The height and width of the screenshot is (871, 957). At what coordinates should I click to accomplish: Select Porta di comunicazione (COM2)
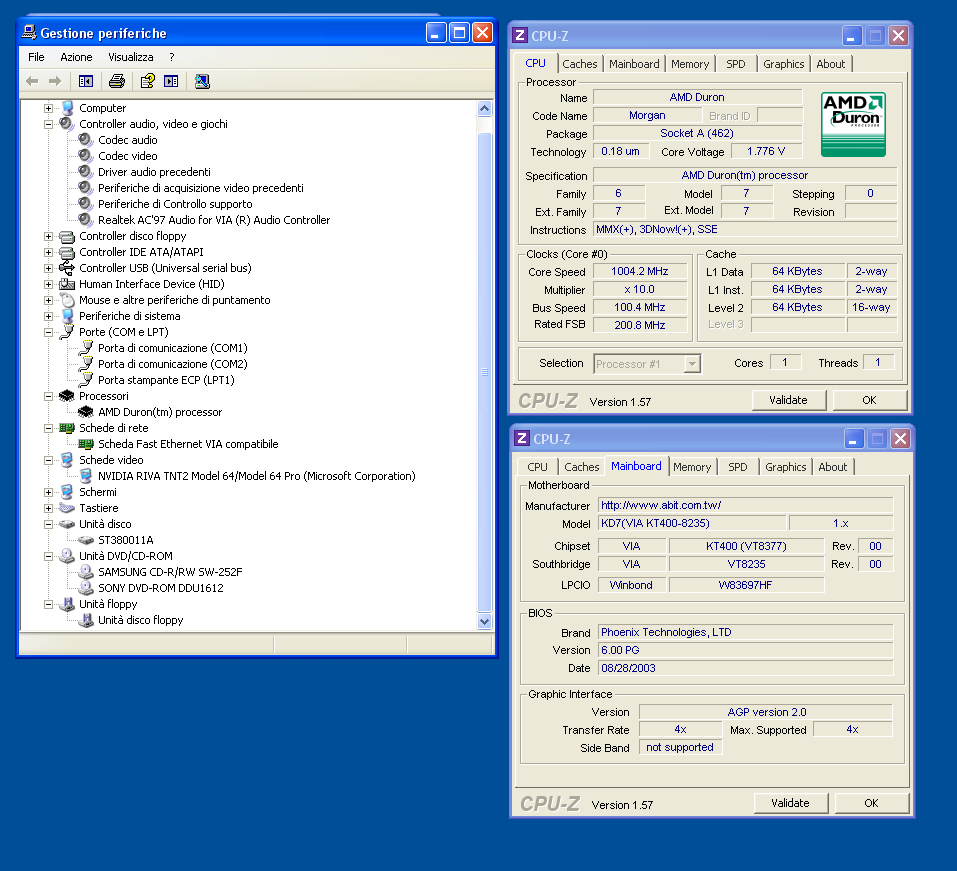[173, 364]
